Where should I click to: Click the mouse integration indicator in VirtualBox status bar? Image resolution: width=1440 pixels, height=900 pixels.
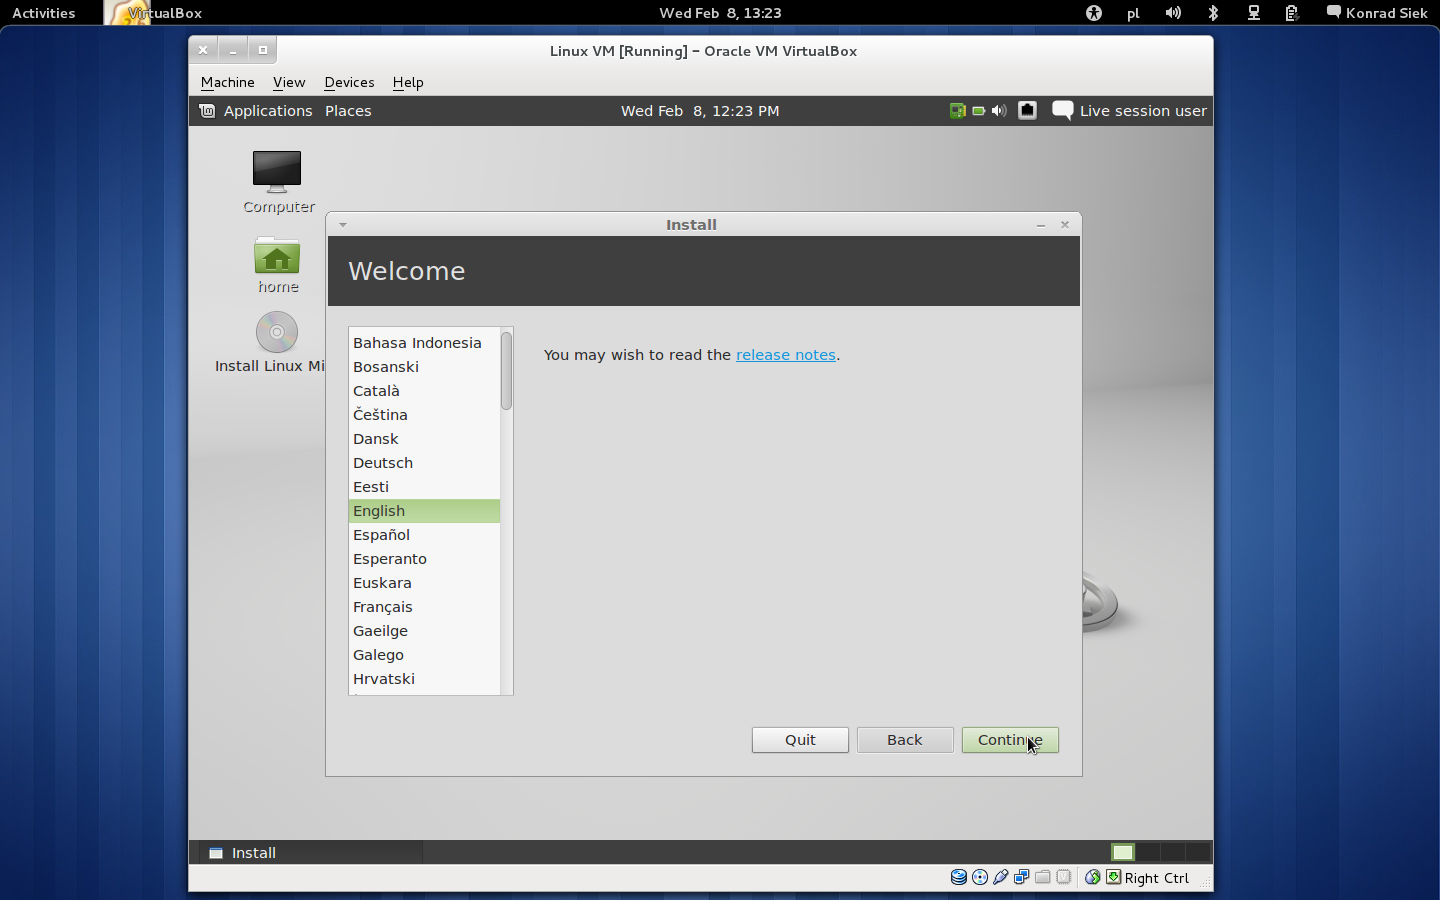coord(1093,877)
